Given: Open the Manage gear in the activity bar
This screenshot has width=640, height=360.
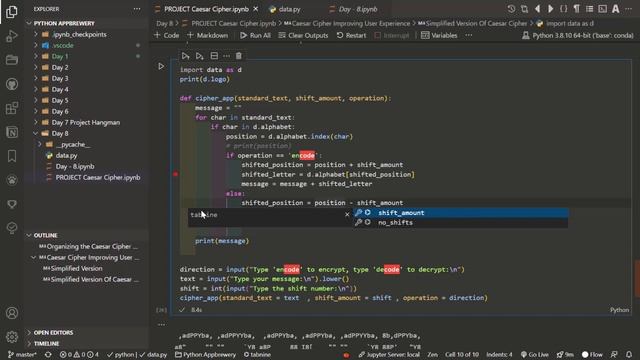Looking at the screenshot, I should click(x=12, y=337).
